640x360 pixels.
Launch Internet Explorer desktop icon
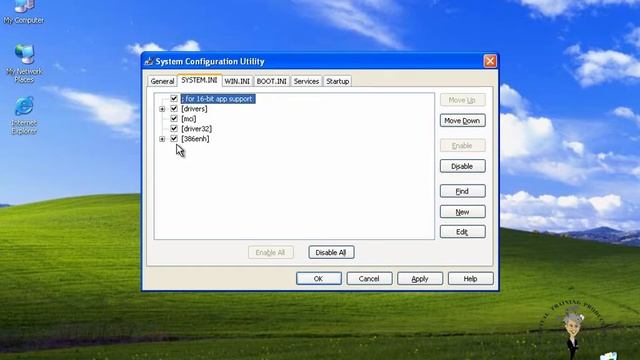point(24,116)
